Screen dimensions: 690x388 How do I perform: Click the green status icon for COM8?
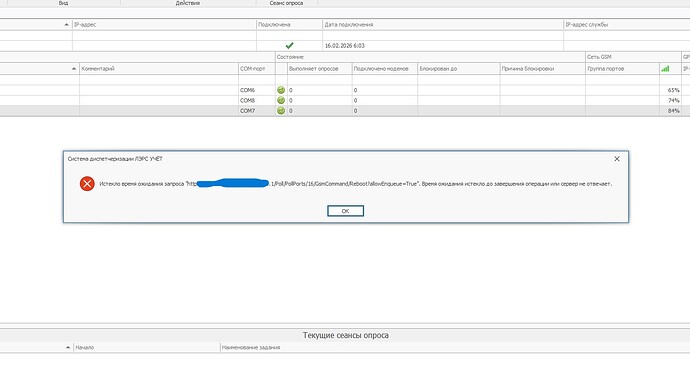281,100
